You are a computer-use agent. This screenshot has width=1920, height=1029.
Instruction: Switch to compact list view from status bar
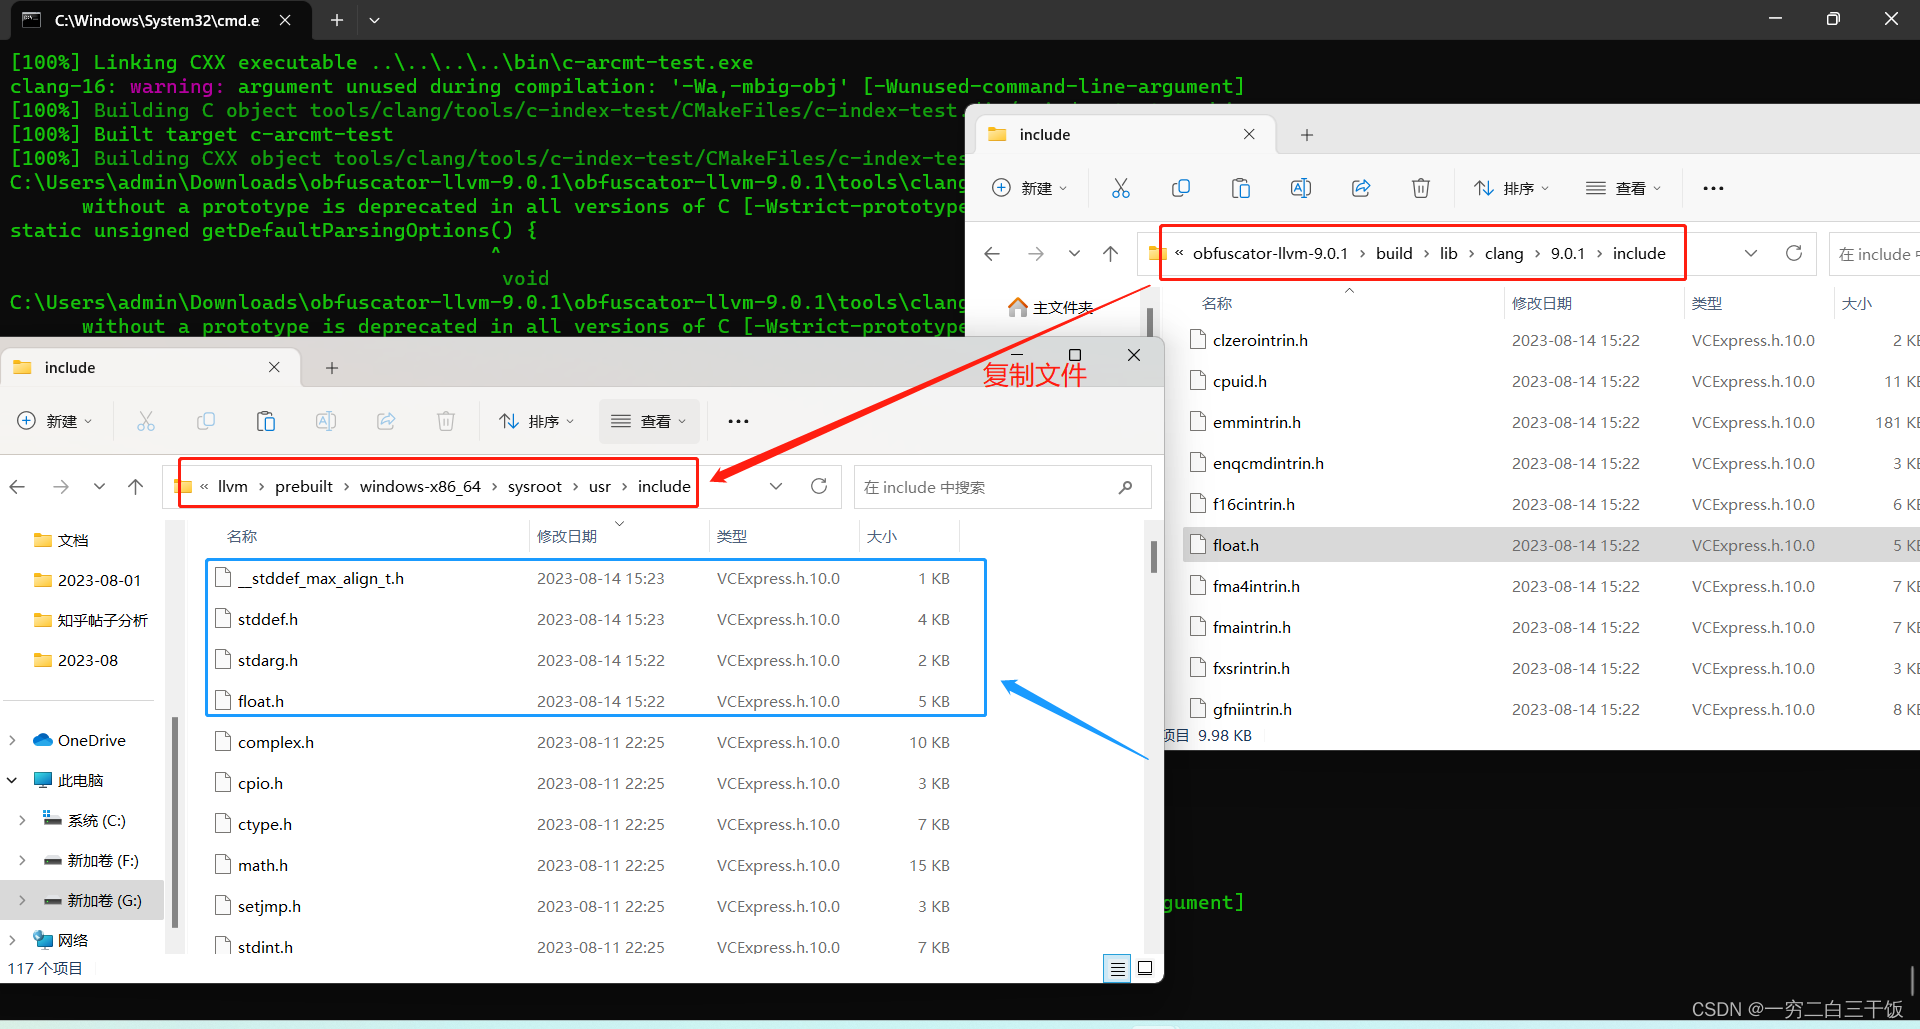(x=1144, y=968)
